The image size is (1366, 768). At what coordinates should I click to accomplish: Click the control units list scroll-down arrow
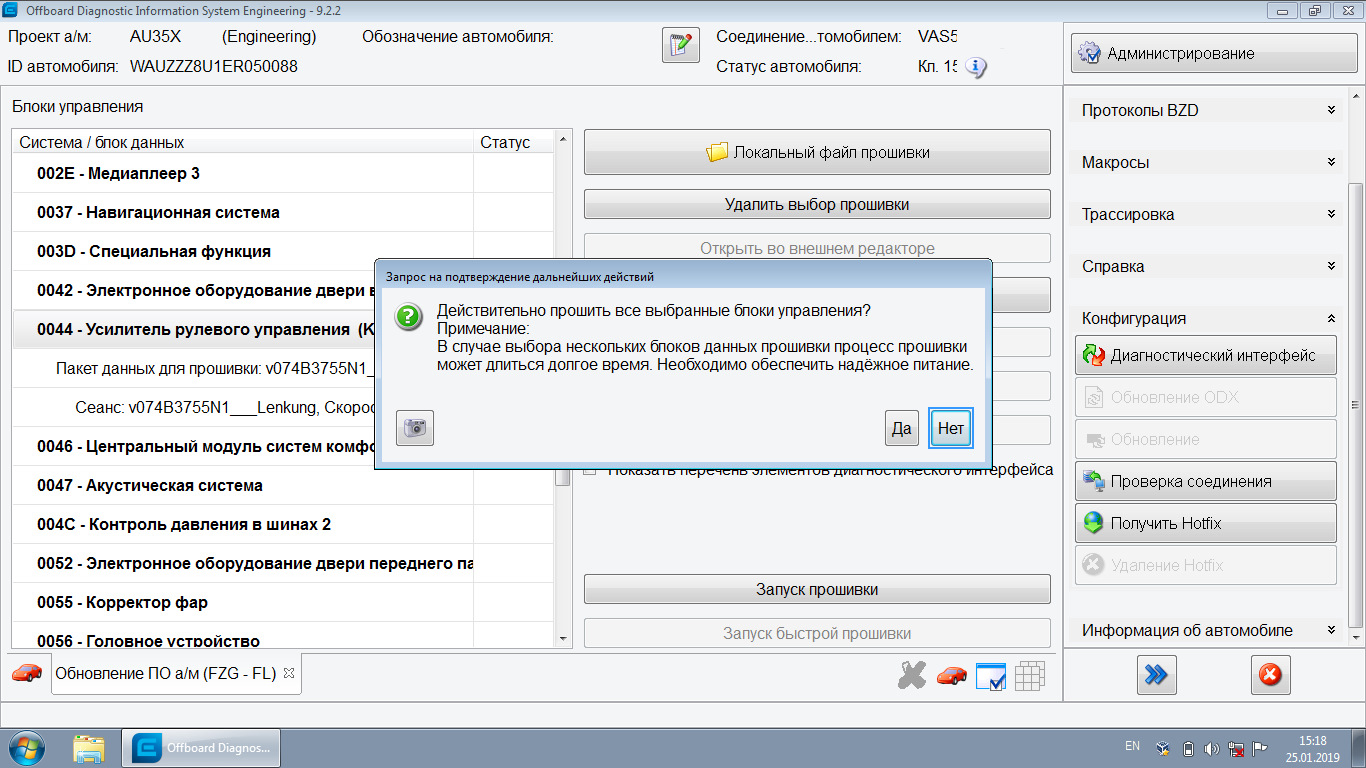click(x=563, y=638)
